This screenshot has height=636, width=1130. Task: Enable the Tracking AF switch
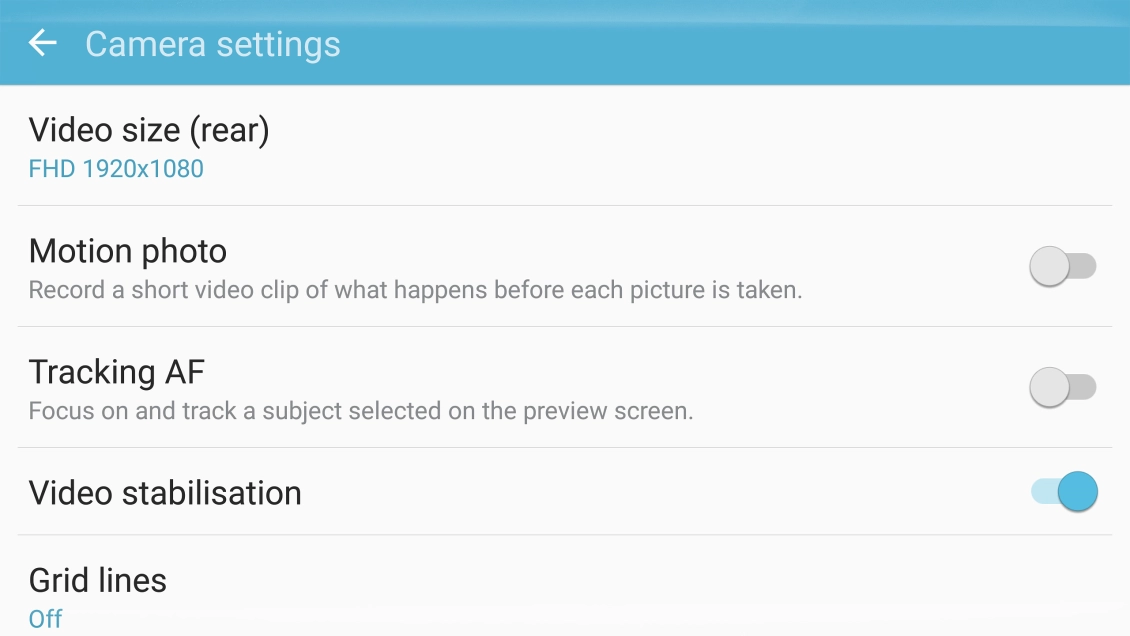1063,388
